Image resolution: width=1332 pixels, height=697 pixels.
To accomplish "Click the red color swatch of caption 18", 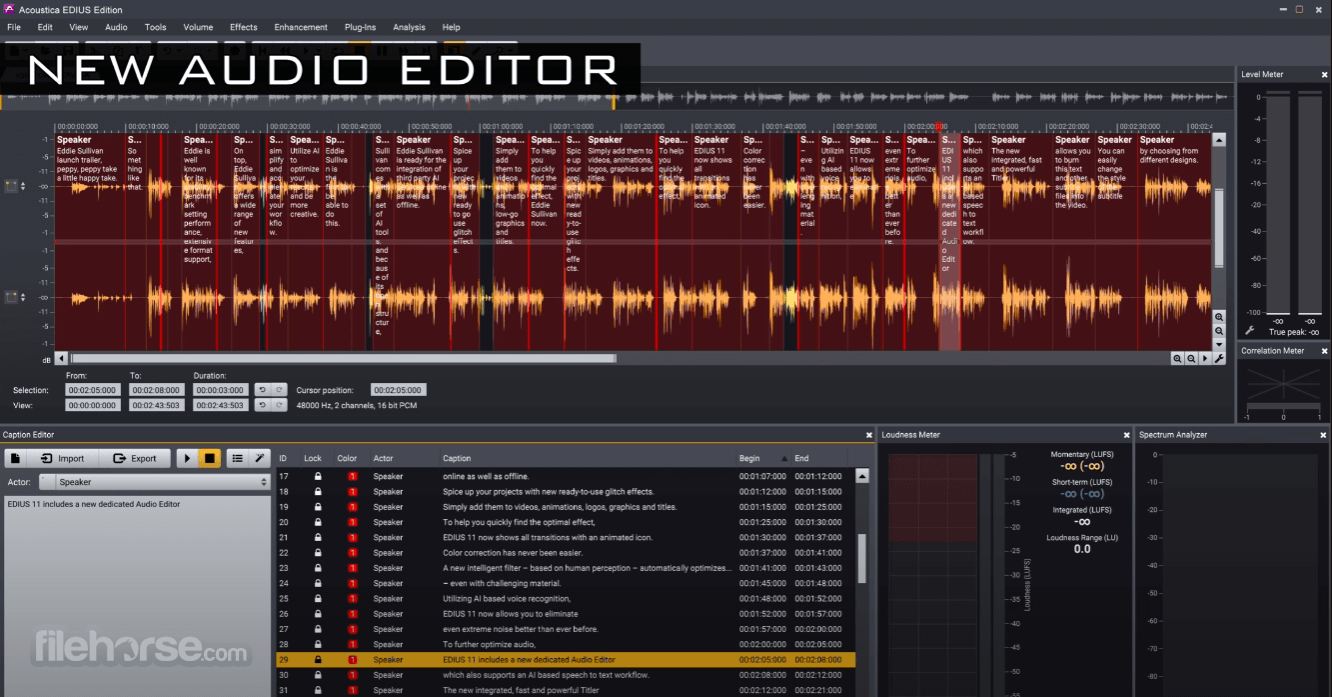I will (x=352, y=492).
